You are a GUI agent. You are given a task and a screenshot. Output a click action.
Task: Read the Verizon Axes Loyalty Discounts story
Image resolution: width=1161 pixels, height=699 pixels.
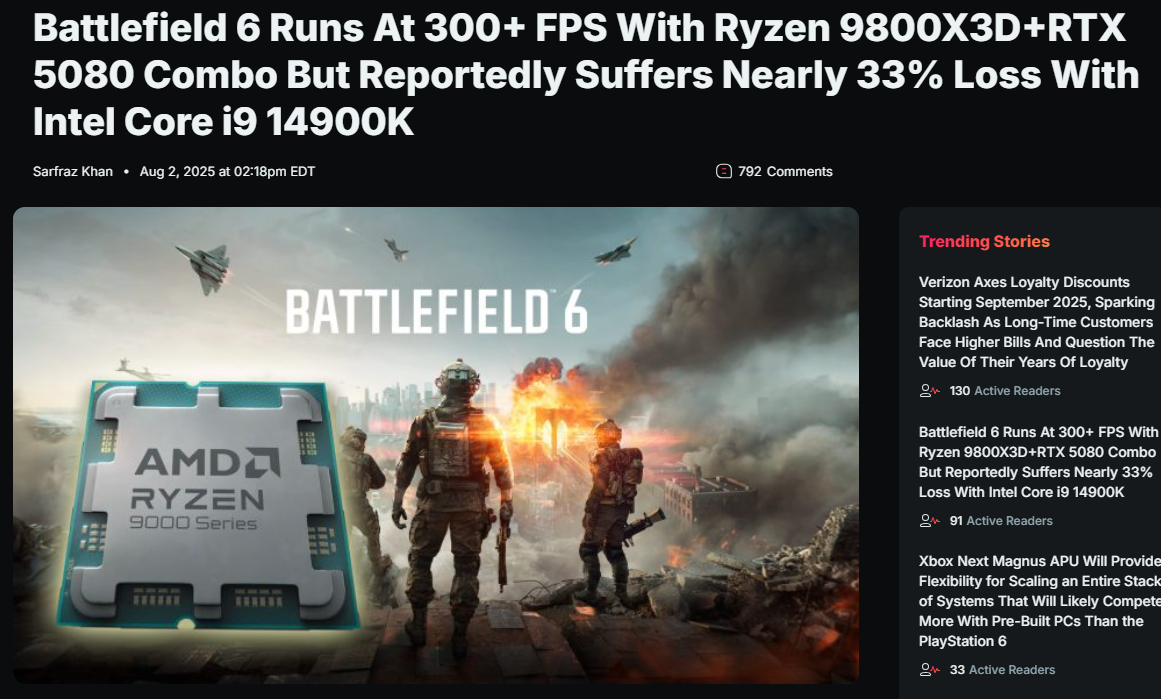pos(1037,322)
